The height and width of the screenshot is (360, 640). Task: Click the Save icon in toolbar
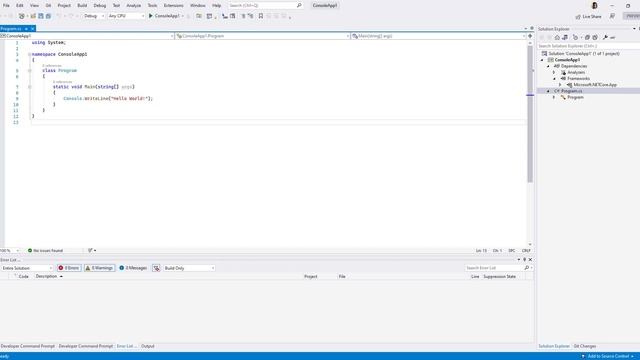pos(41,16)
